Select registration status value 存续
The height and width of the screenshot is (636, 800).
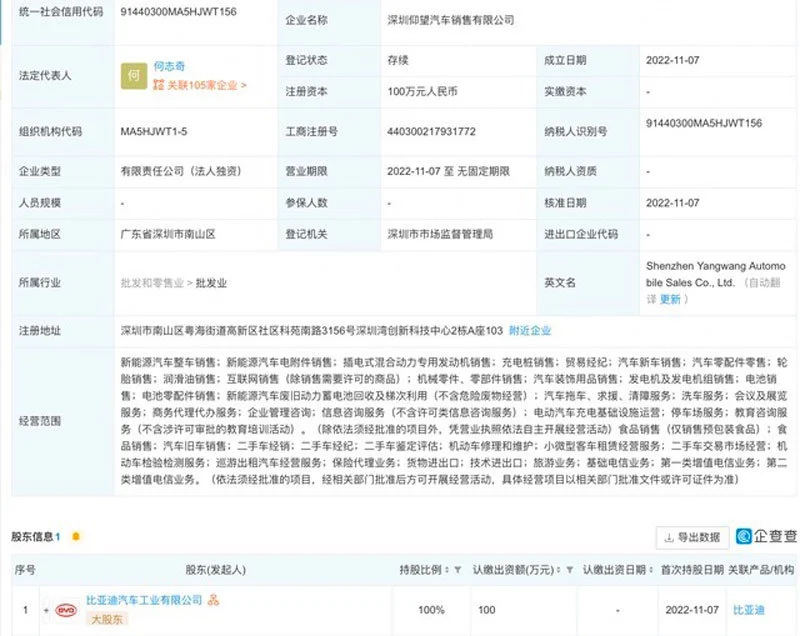click(x=398, y=60)
